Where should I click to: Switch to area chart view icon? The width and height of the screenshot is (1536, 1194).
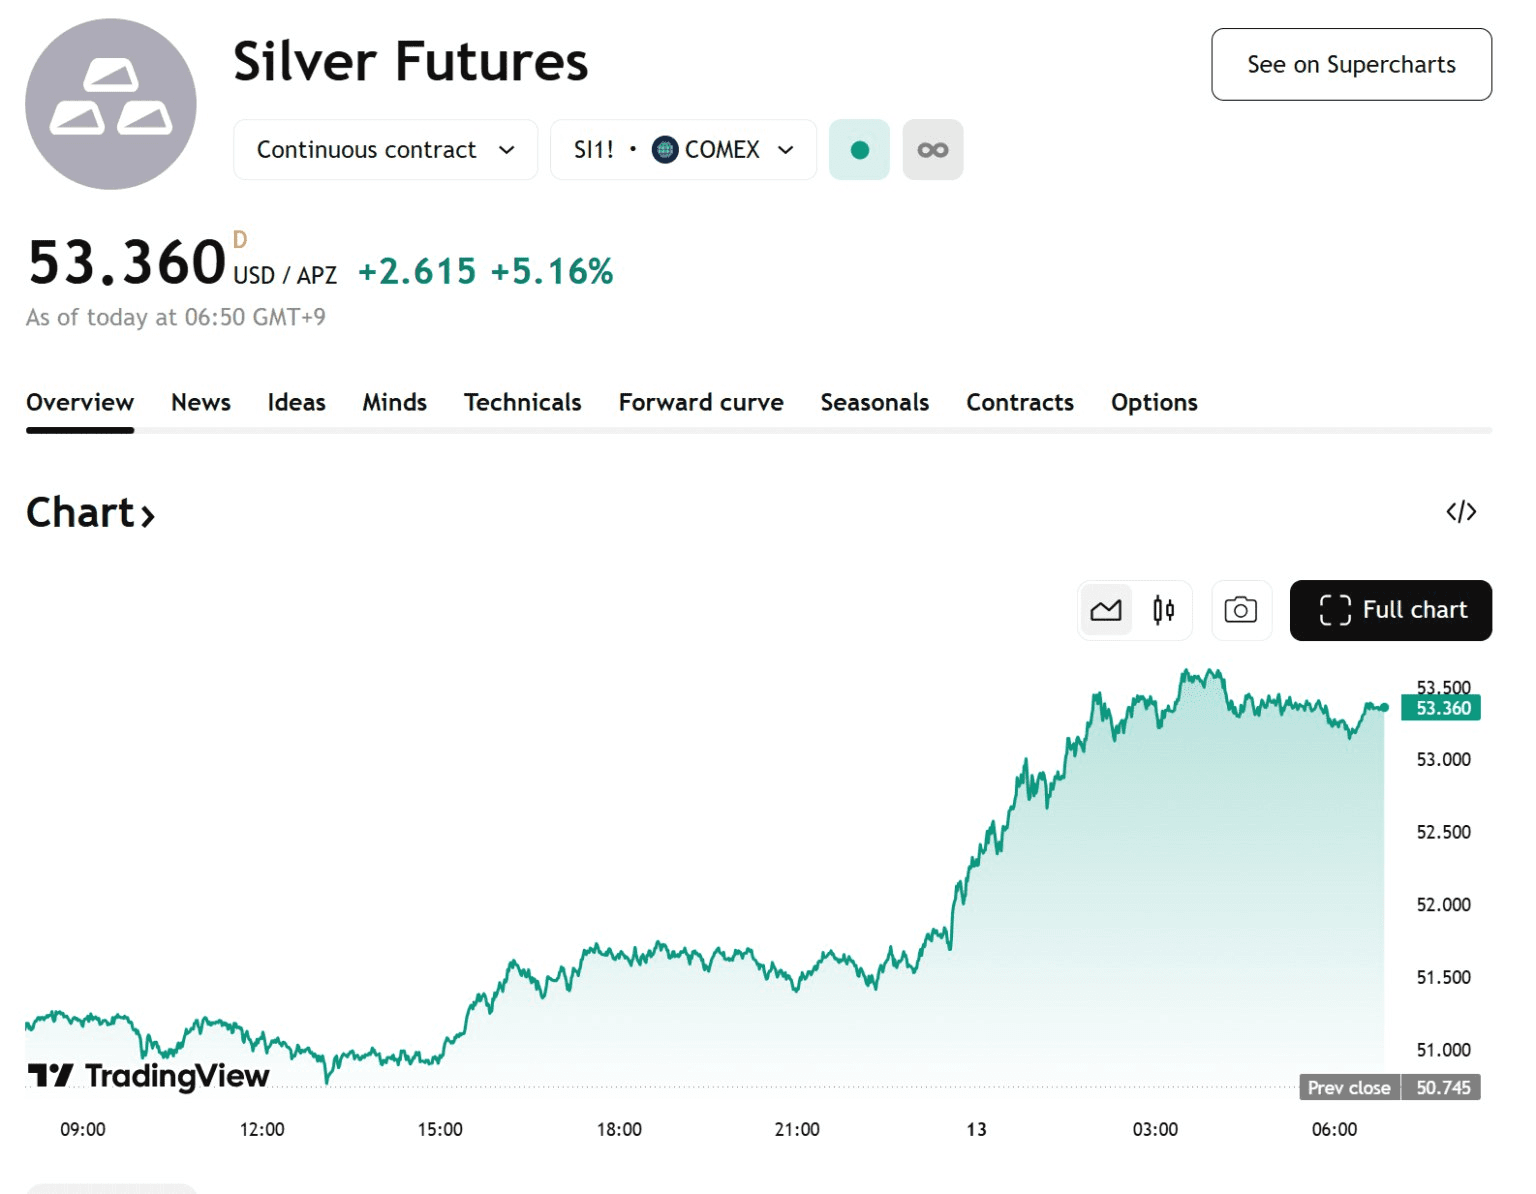(x=1106, y=610)
